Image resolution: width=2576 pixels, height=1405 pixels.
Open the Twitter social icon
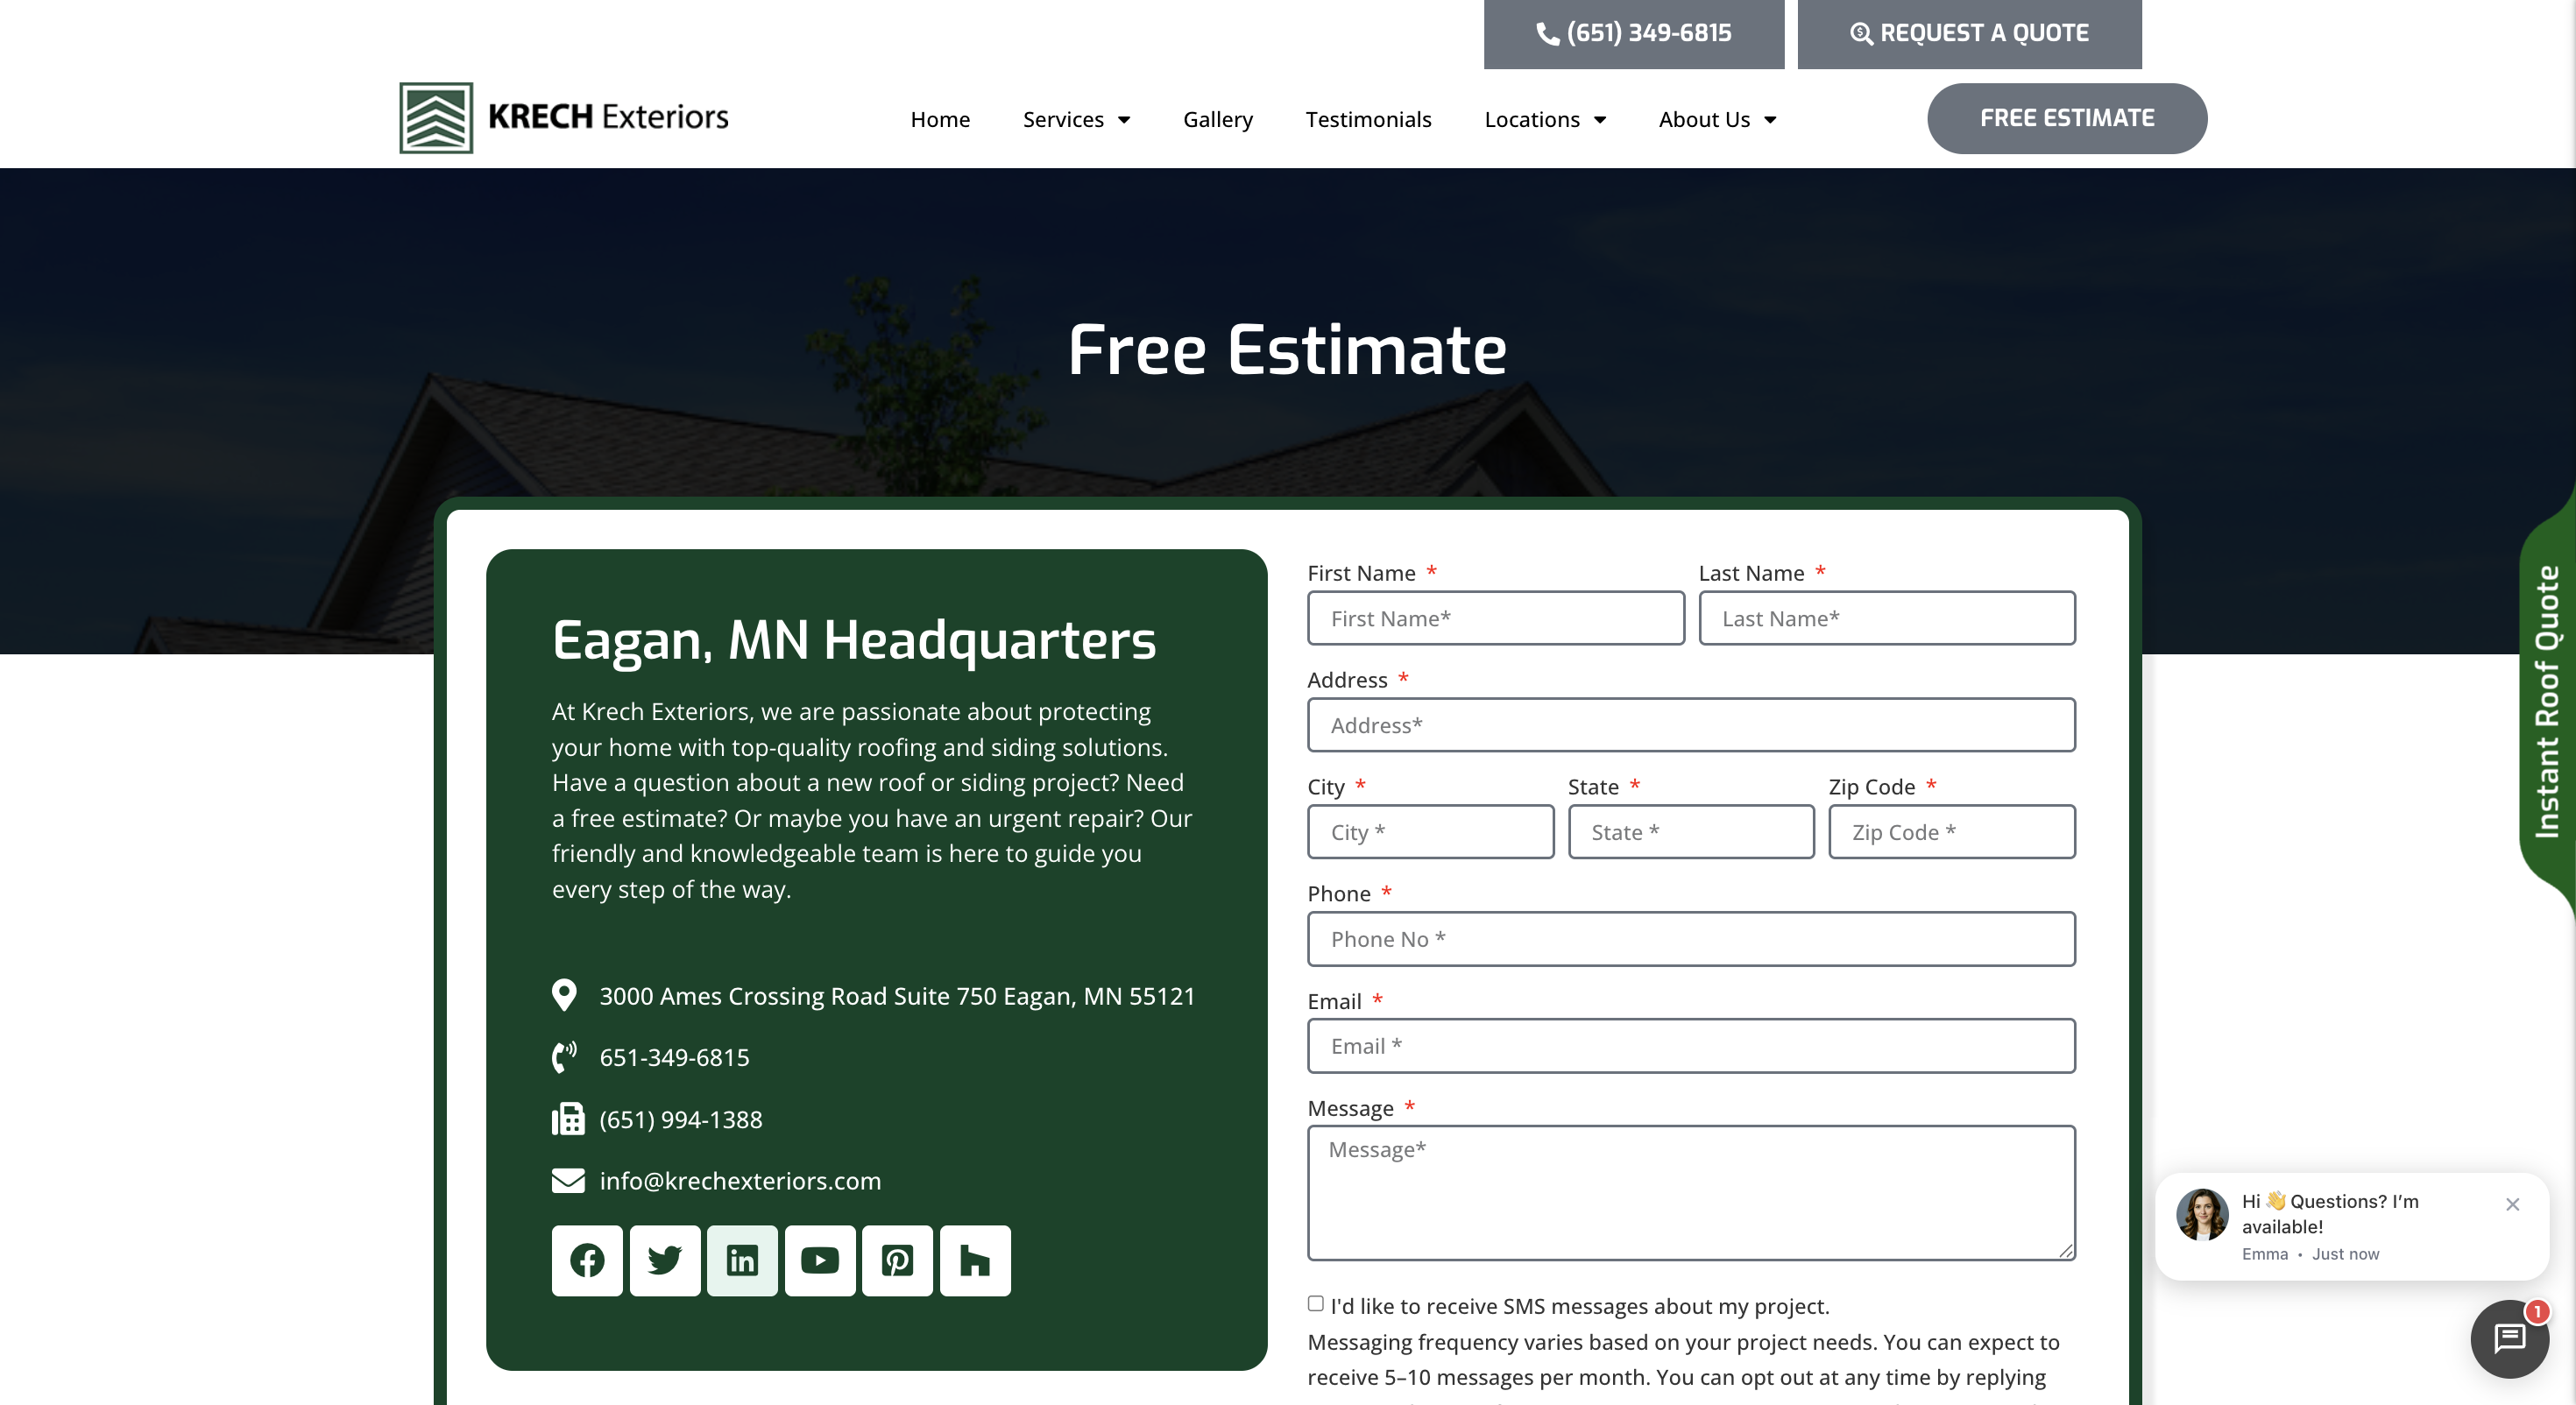[x=665, y=1260]
